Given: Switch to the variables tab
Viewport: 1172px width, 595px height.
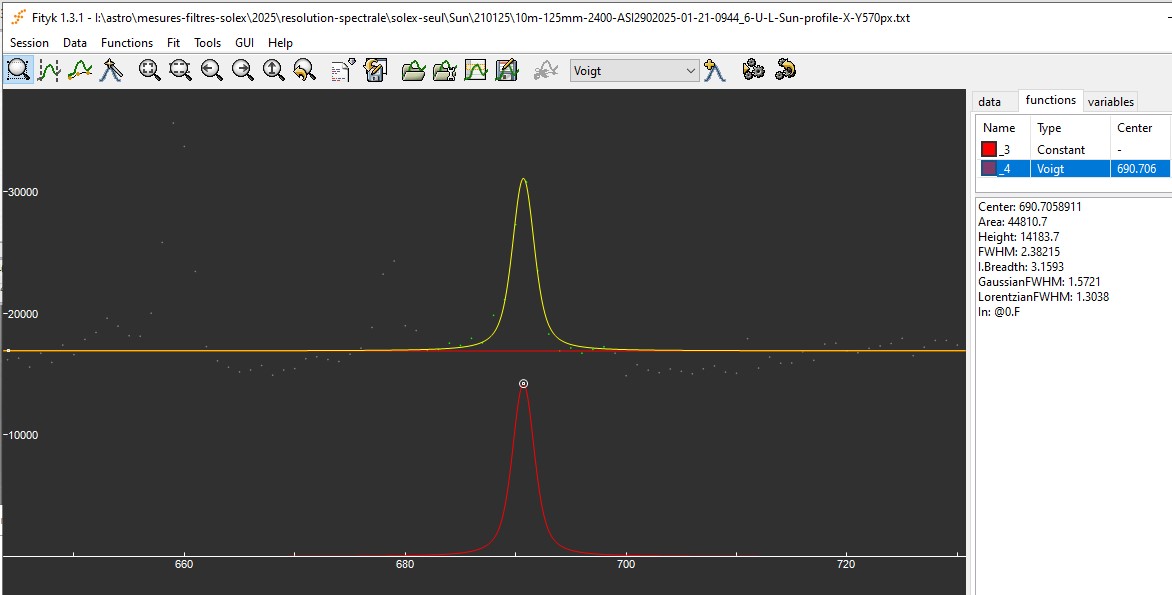Looking at the screenshot, I should (1111, 102).
